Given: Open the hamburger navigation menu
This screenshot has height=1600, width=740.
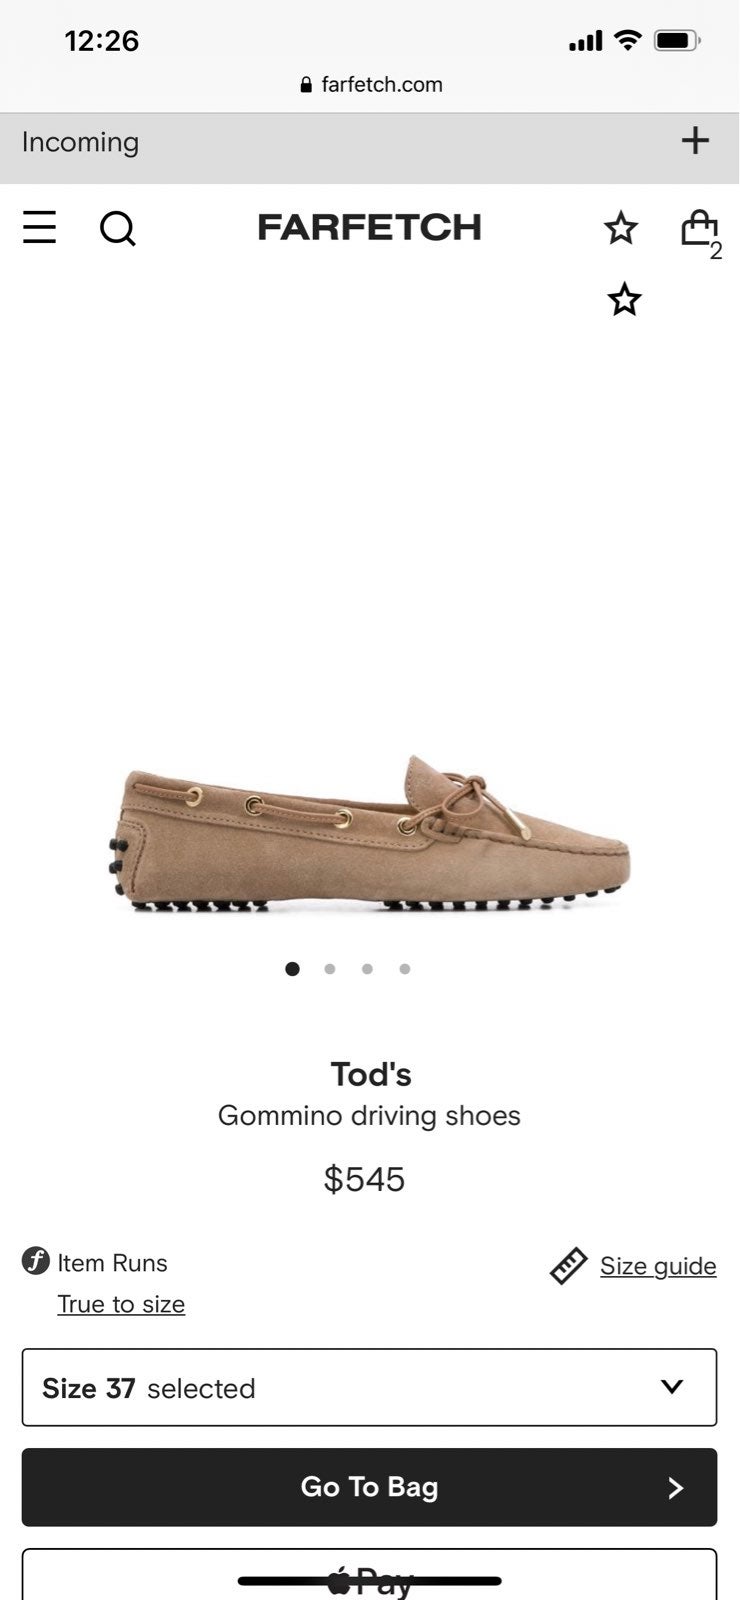Looking at the screenshot, I should [39, 228].
